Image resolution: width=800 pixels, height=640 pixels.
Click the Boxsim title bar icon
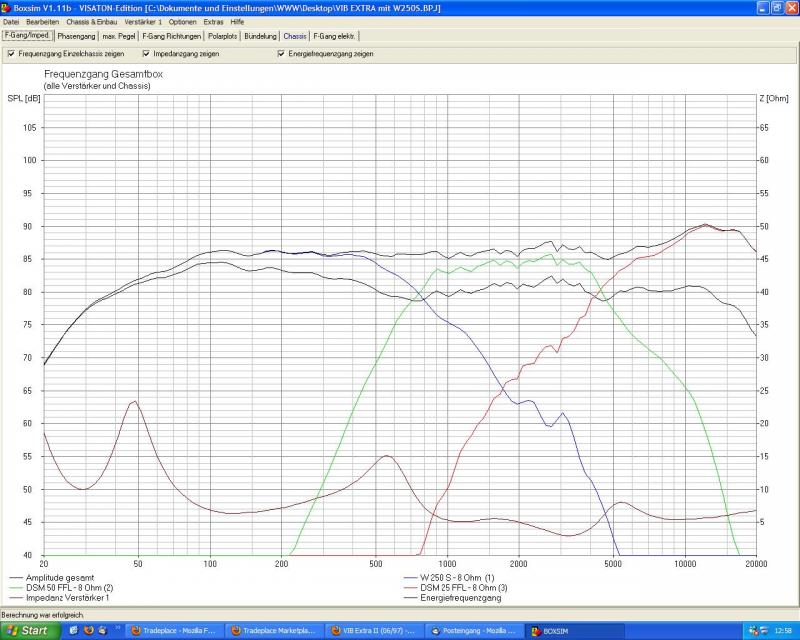pyautogui.click(x=6, y=8)
